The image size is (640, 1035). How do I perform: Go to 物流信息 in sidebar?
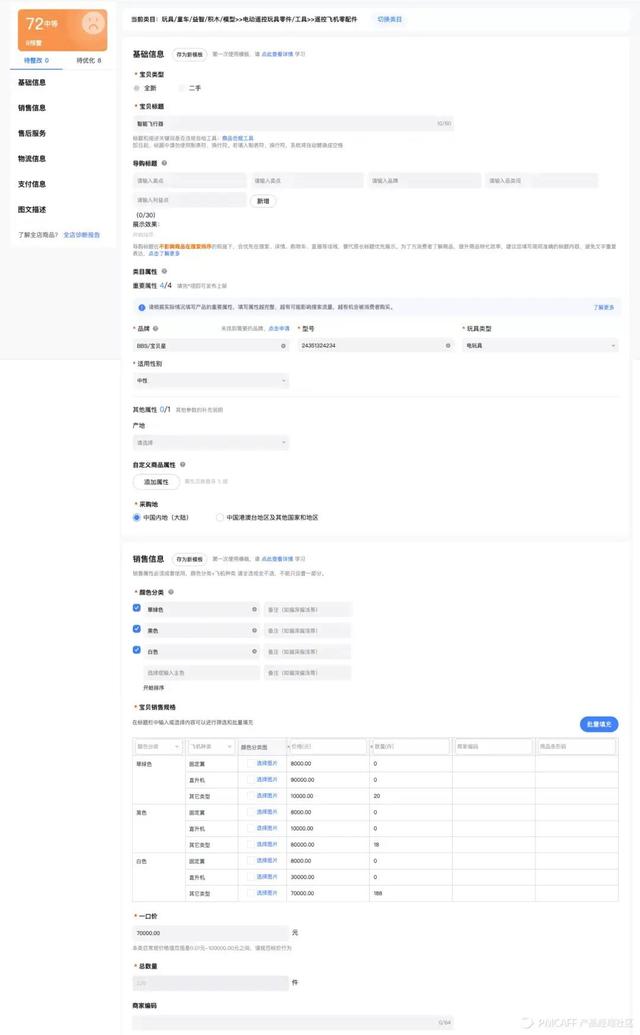(32, 158)
